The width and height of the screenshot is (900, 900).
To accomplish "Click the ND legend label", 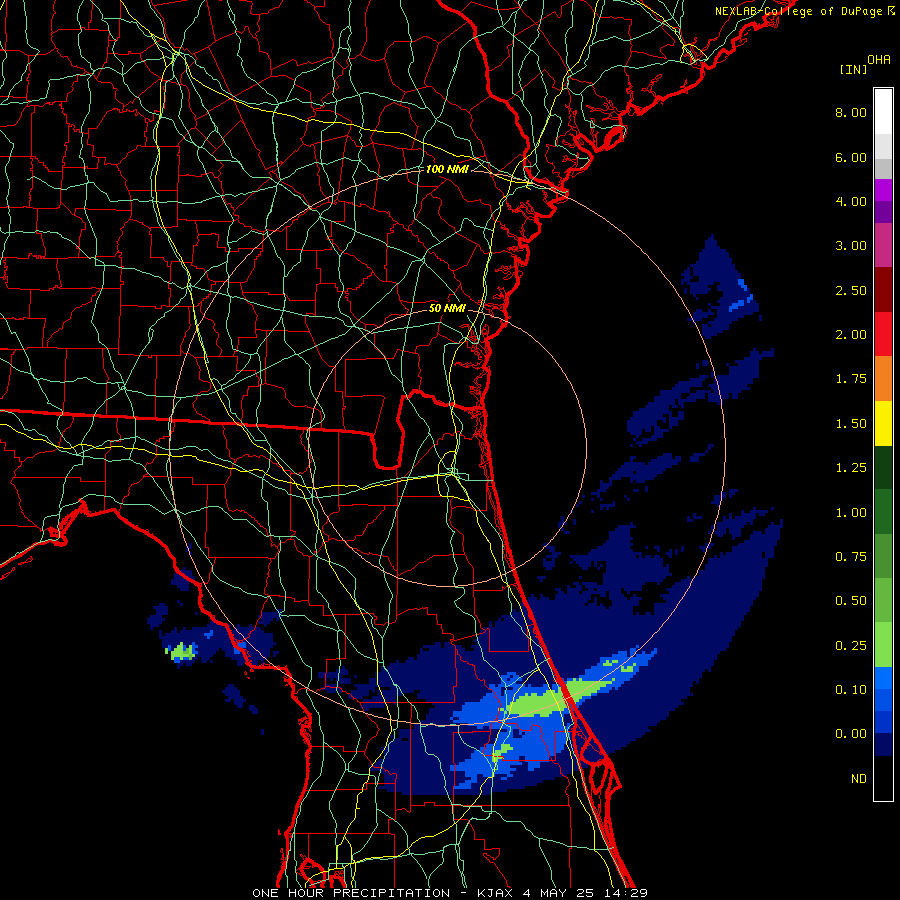I will (859, 779).
